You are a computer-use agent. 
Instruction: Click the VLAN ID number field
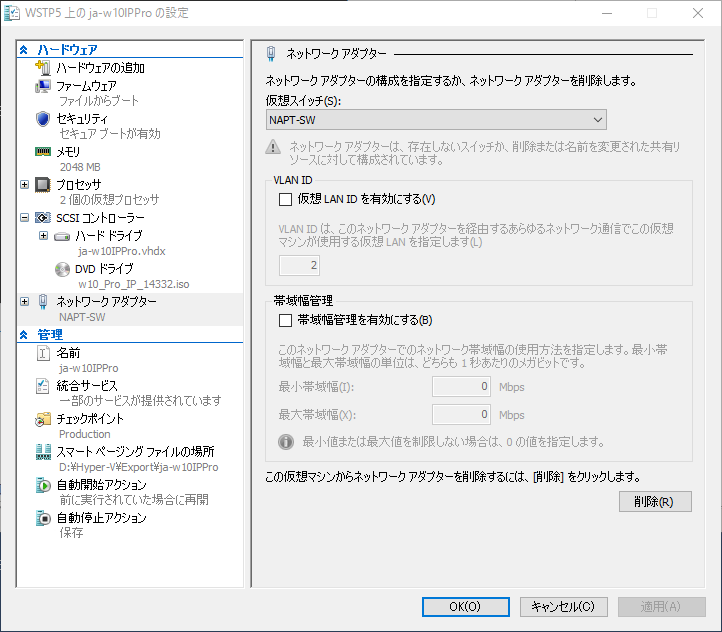click(x=299, y=266)
